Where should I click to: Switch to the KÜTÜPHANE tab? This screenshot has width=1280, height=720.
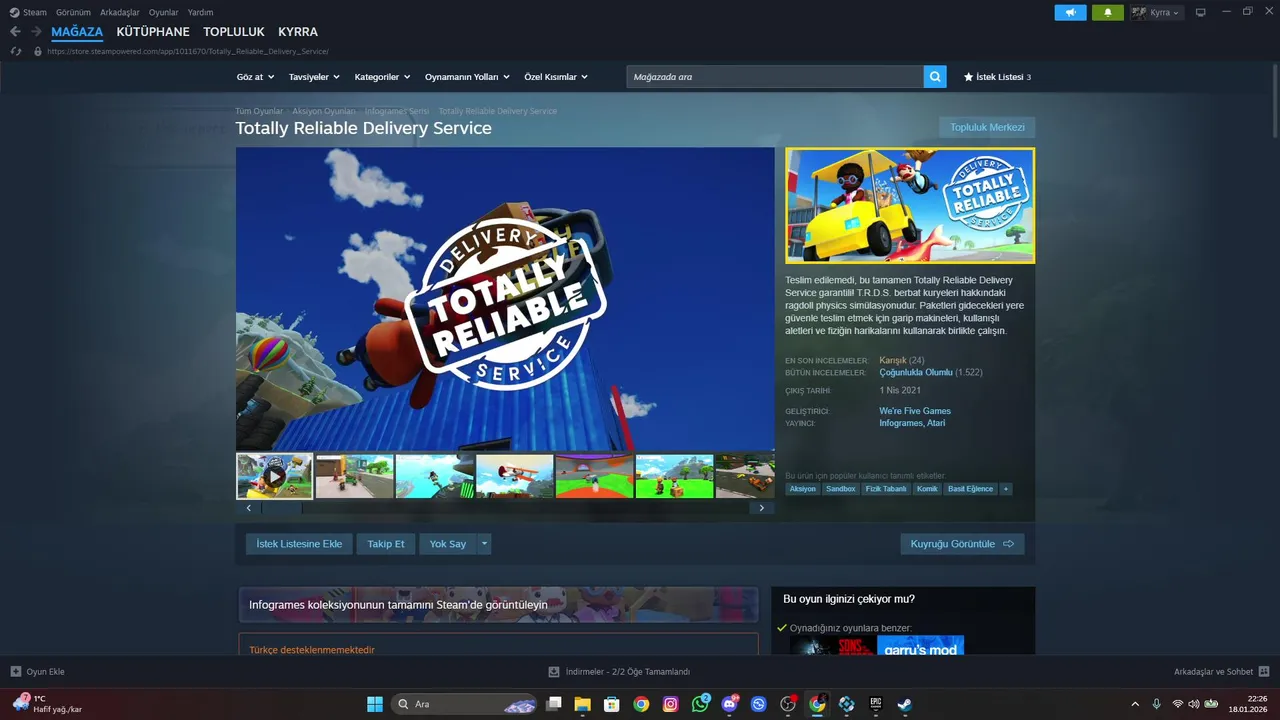pos(153,32)
